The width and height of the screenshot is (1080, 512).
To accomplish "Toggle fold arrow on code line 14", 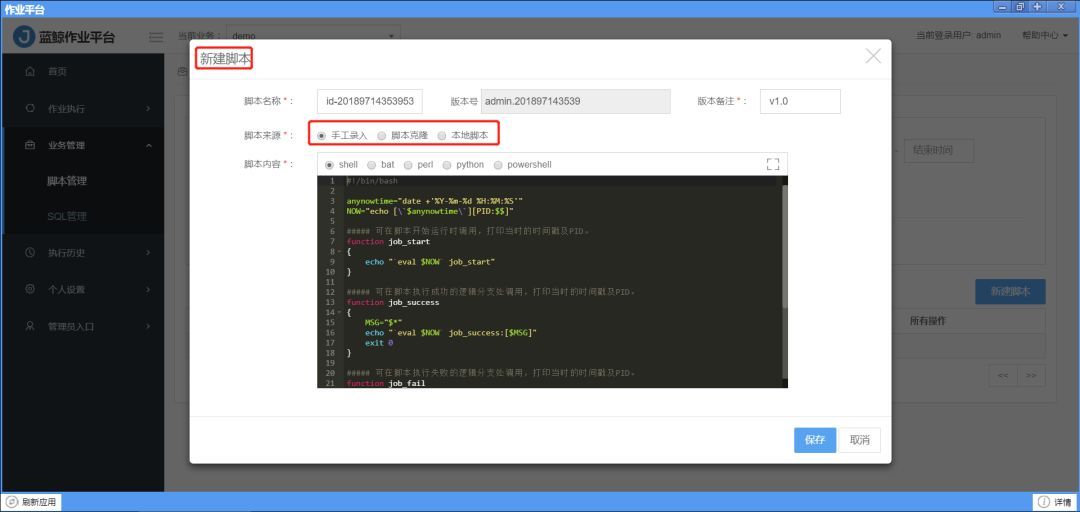I will [x=338, y=313].
